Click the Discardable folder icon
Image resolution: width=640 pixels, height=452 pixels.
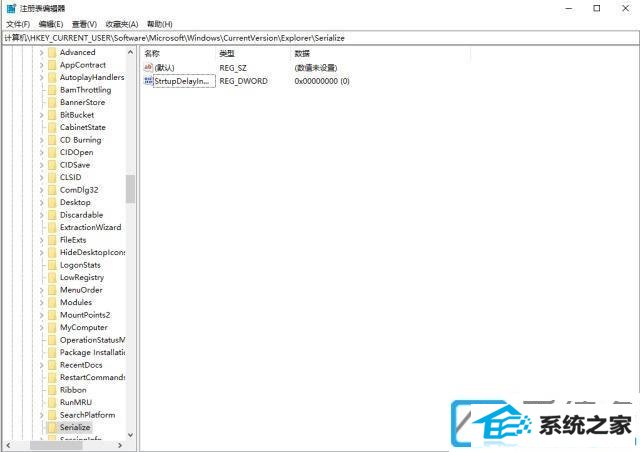(x=52, y=215)
